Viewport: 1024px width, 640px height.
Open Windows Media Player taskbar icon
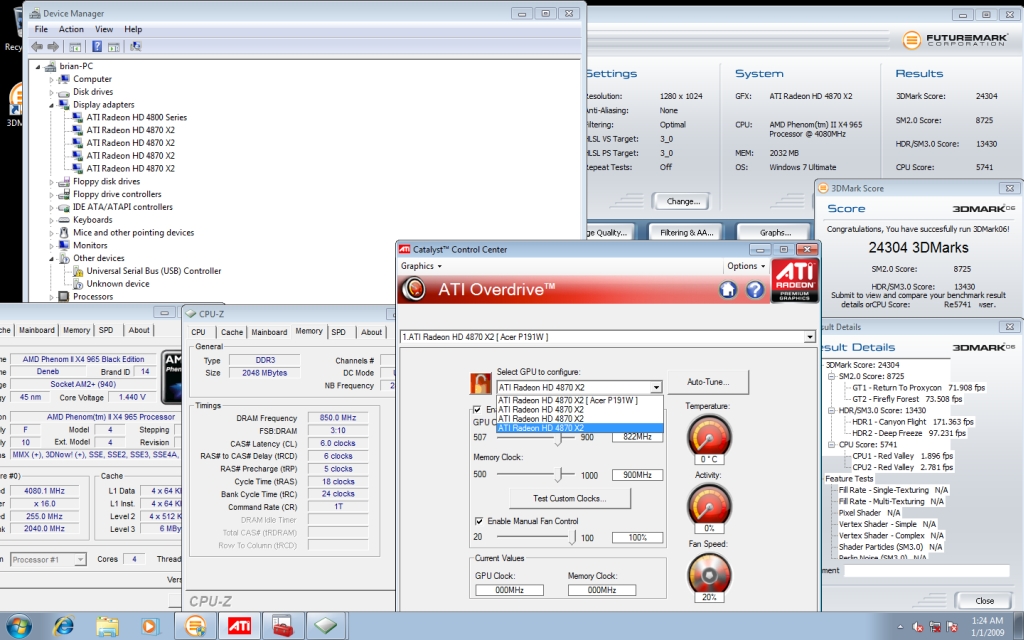point(150,626)
